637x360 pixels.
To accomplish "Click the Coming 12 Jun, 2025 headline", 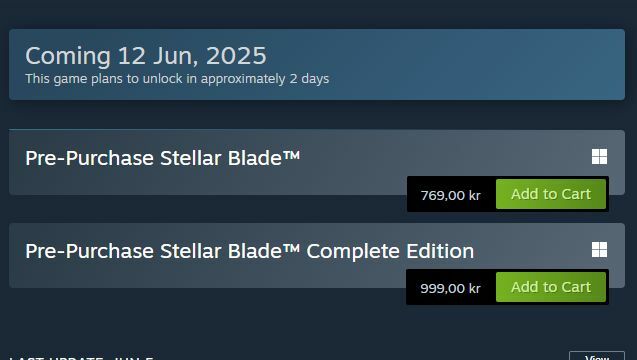I will tap(146, 56).
